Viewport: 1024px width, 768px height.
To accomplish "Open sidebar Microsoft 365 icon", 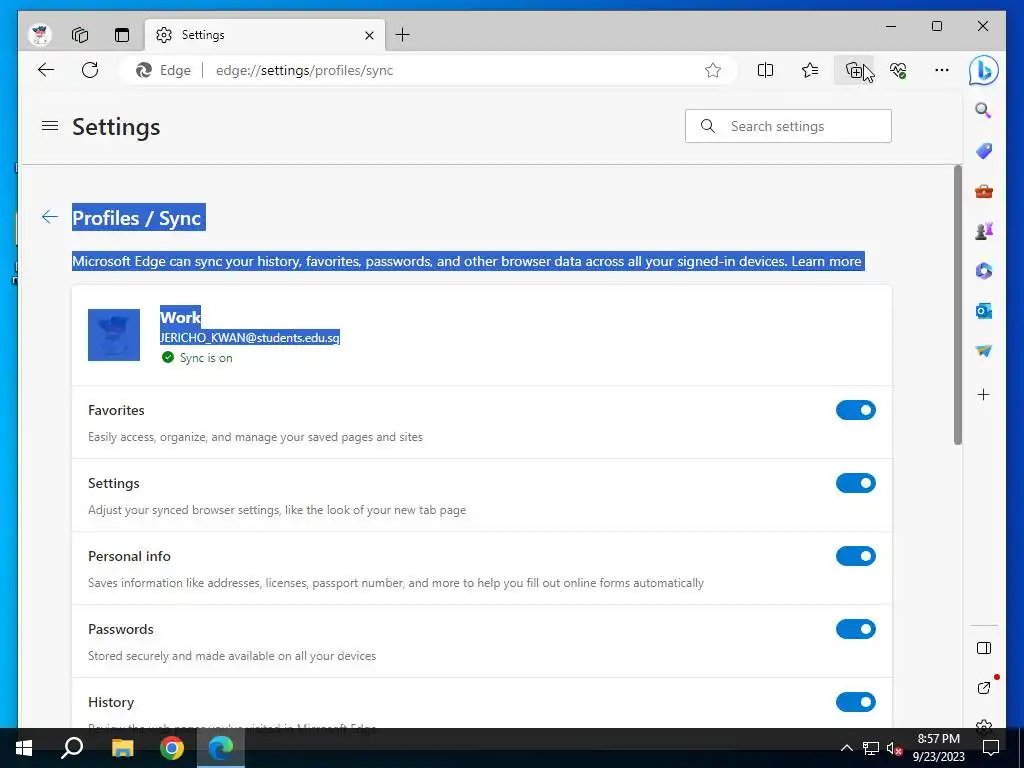I will [984, 270].
